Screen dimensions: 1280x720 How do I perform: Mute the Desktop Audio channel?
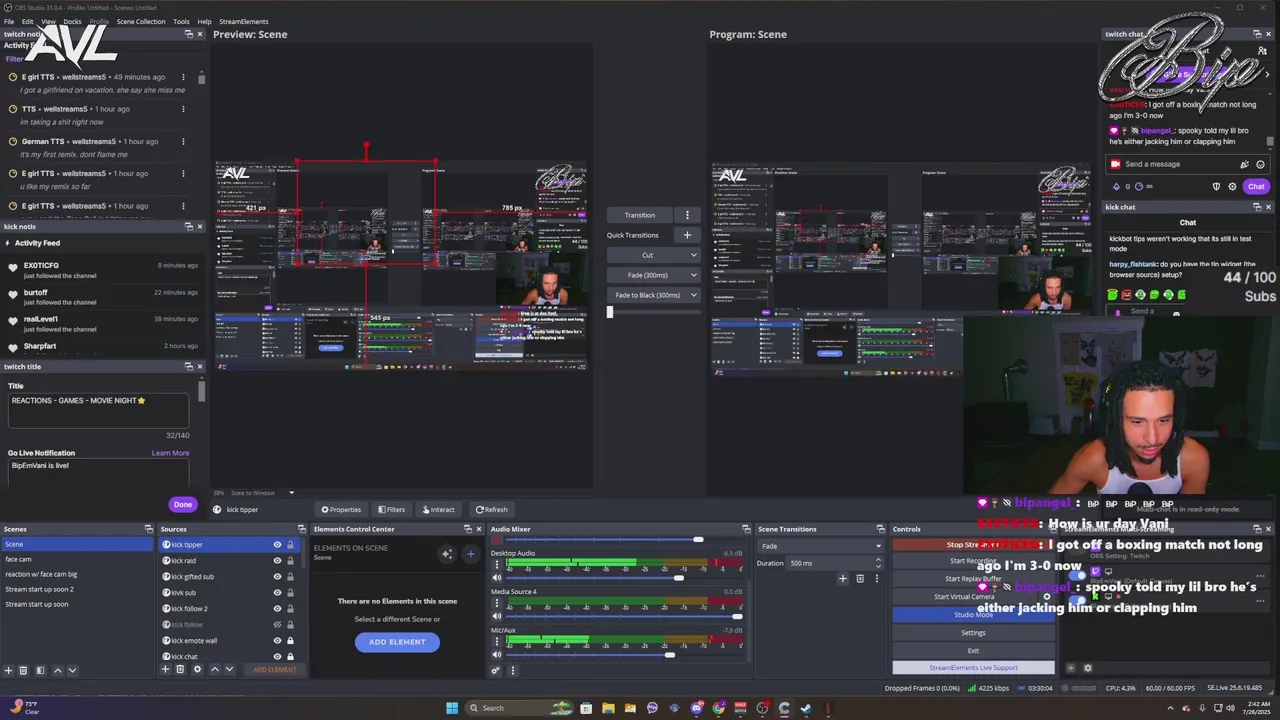point(497,578)
